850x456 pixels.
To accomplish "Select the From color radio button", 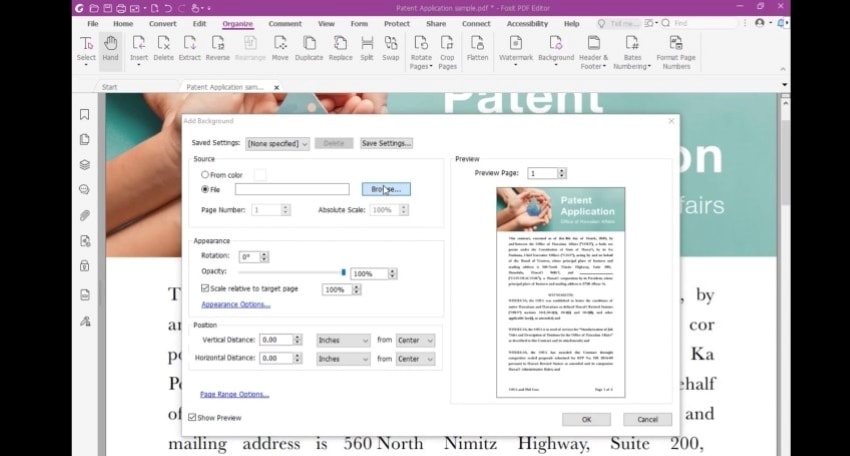I will pos(205,175).
